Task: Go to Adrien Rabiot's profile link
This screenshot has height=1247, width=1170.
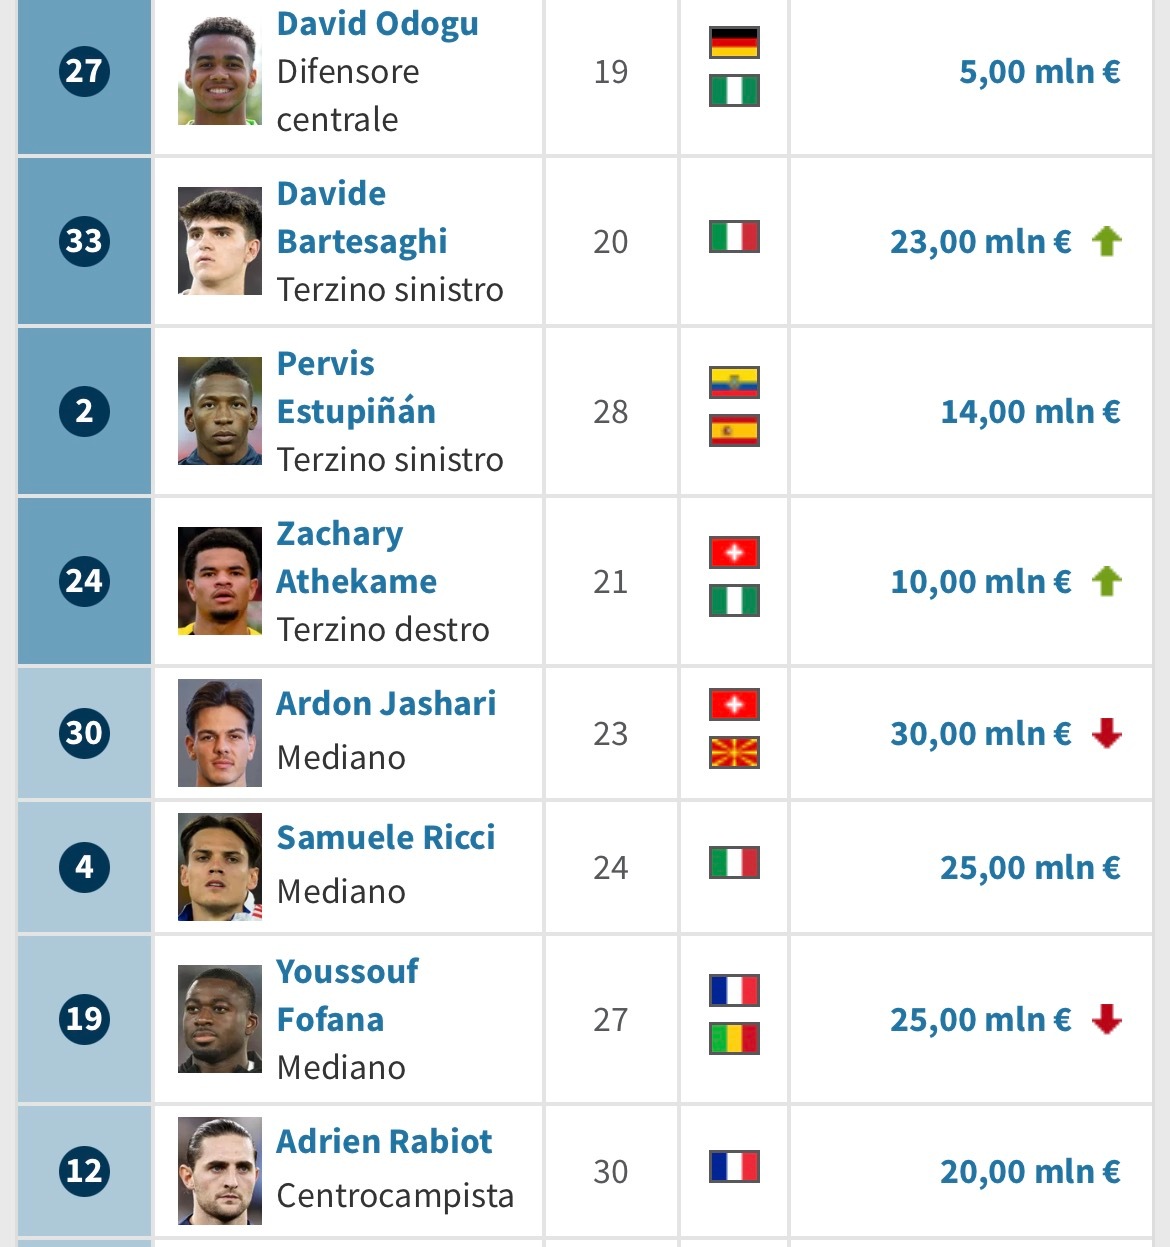Action: tap(384, 1141)
